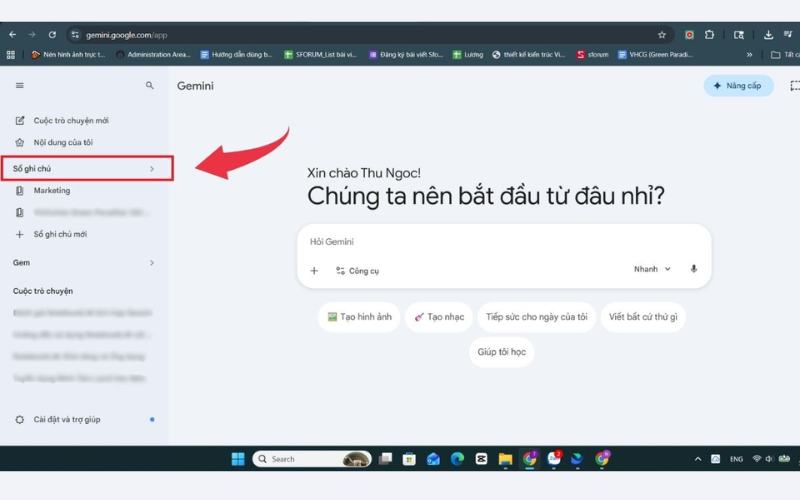The height and width of the screenshot is (500, 800).
Task: Open the Nhanh model dropdown
Action: (x=652, y=269)
